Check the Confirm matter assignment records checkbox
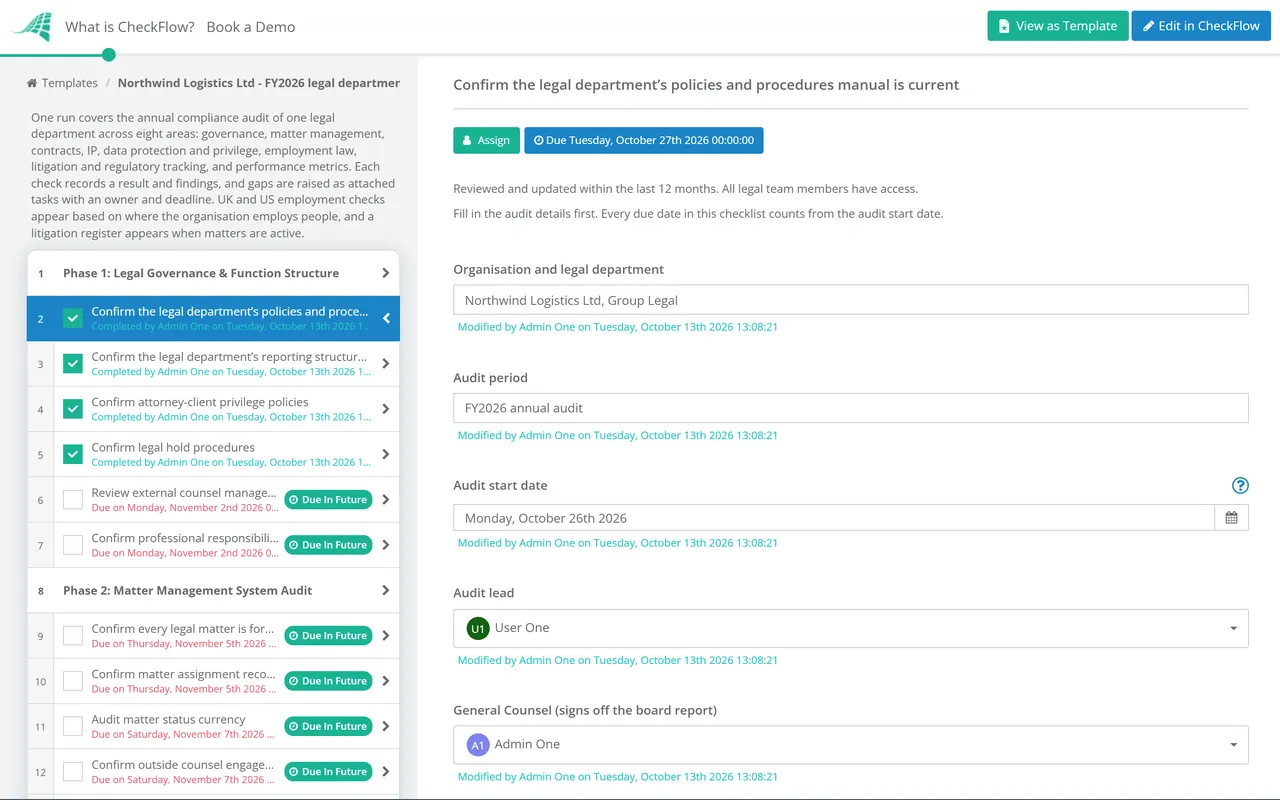This screenshot has width=1280, height=800. pyautogui.click(x=73, y=681)
